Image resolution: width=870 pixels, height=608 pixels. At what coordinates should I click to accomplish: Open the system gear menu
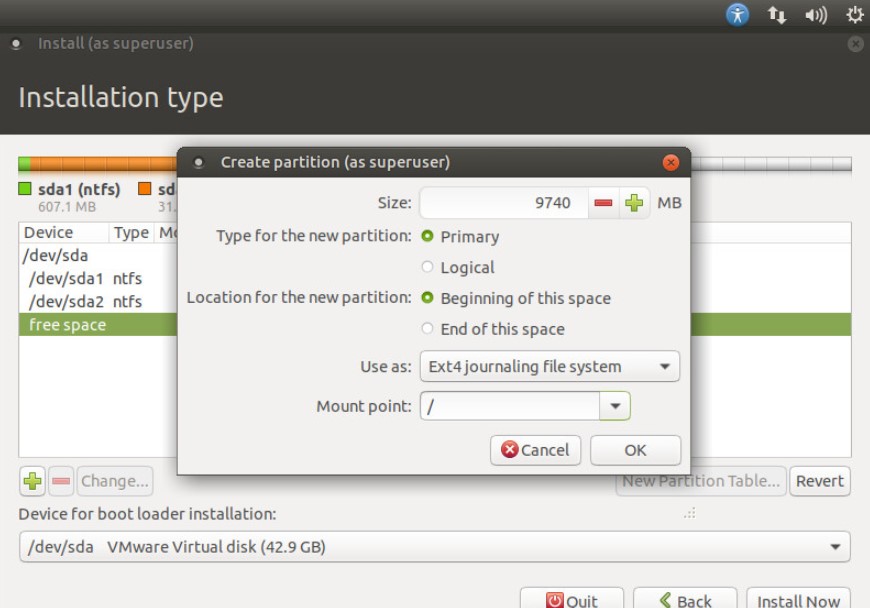click(854, 14)
